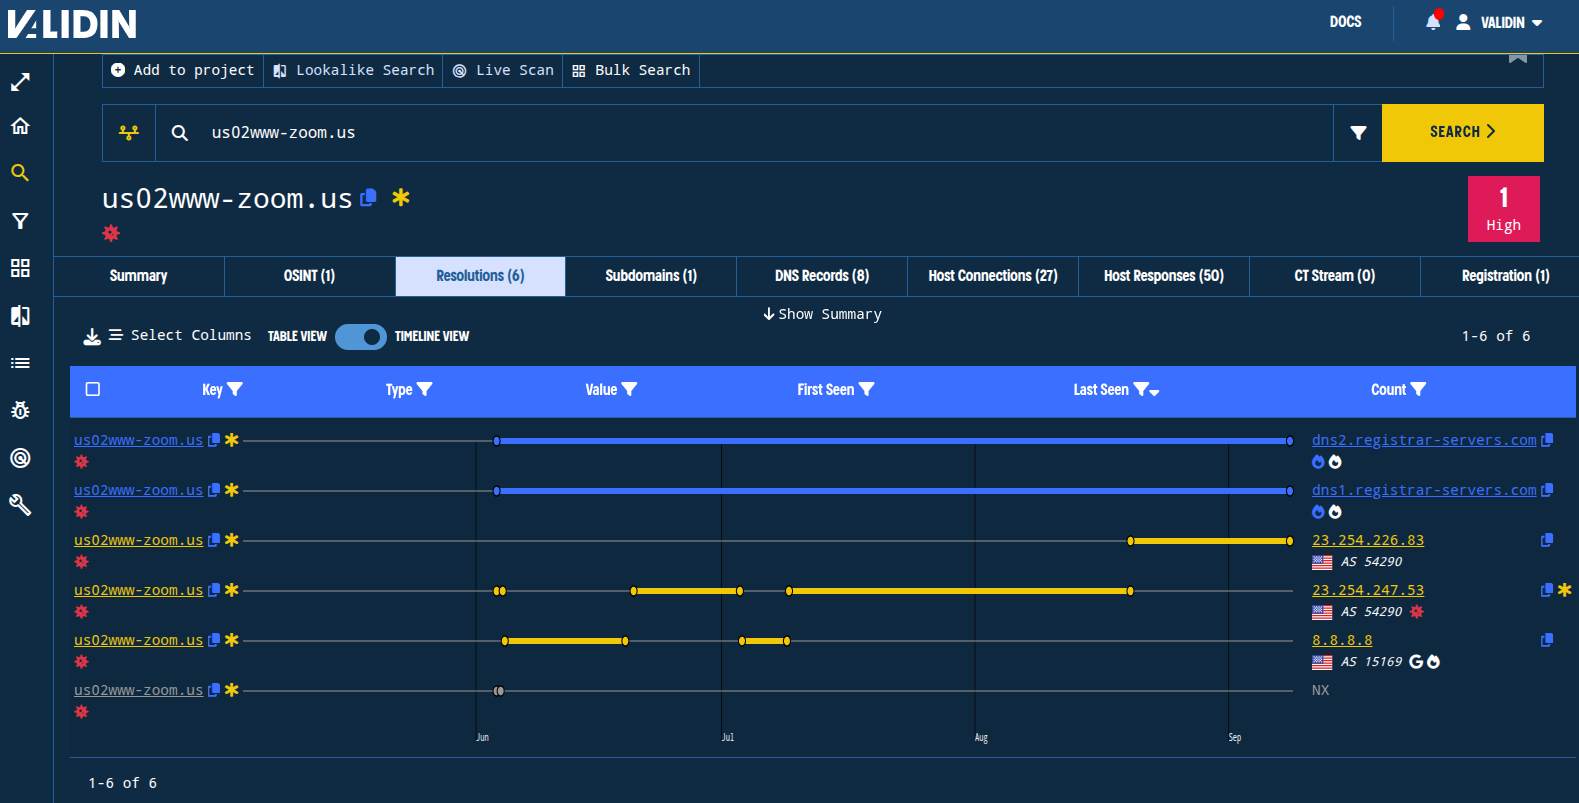
Task: Click the yellow SEARCH button
Action: [x=1463, y=133]
